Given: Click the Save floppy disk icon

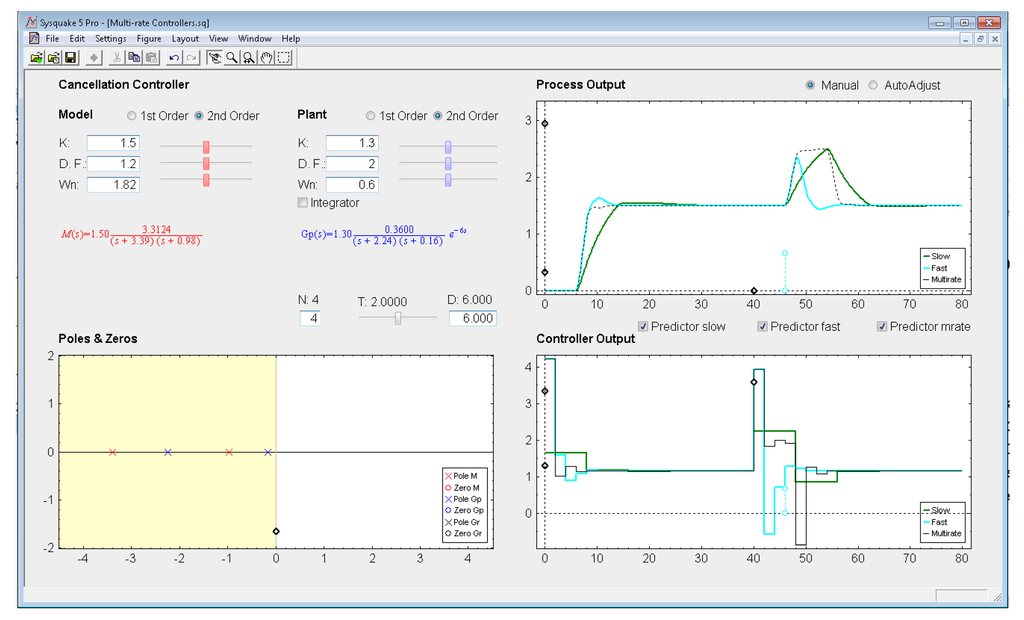Looking at the screenshot, I should [x=70, y=58].
